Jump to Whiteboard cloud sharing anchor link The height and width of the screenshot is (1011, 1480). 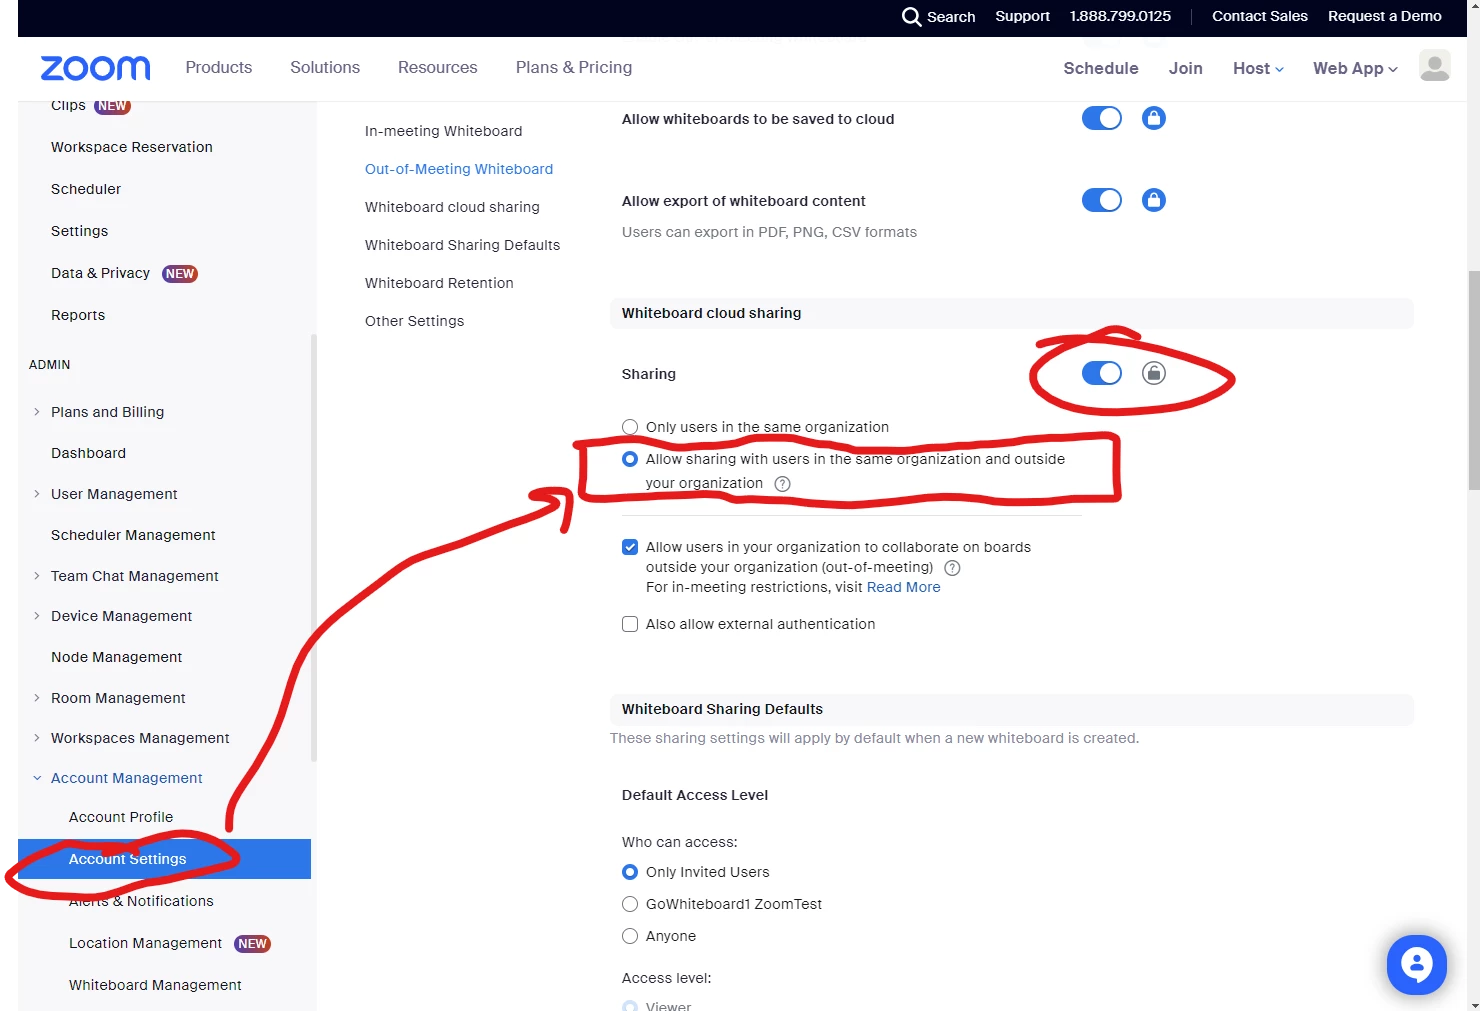click(x=452, y=207)
